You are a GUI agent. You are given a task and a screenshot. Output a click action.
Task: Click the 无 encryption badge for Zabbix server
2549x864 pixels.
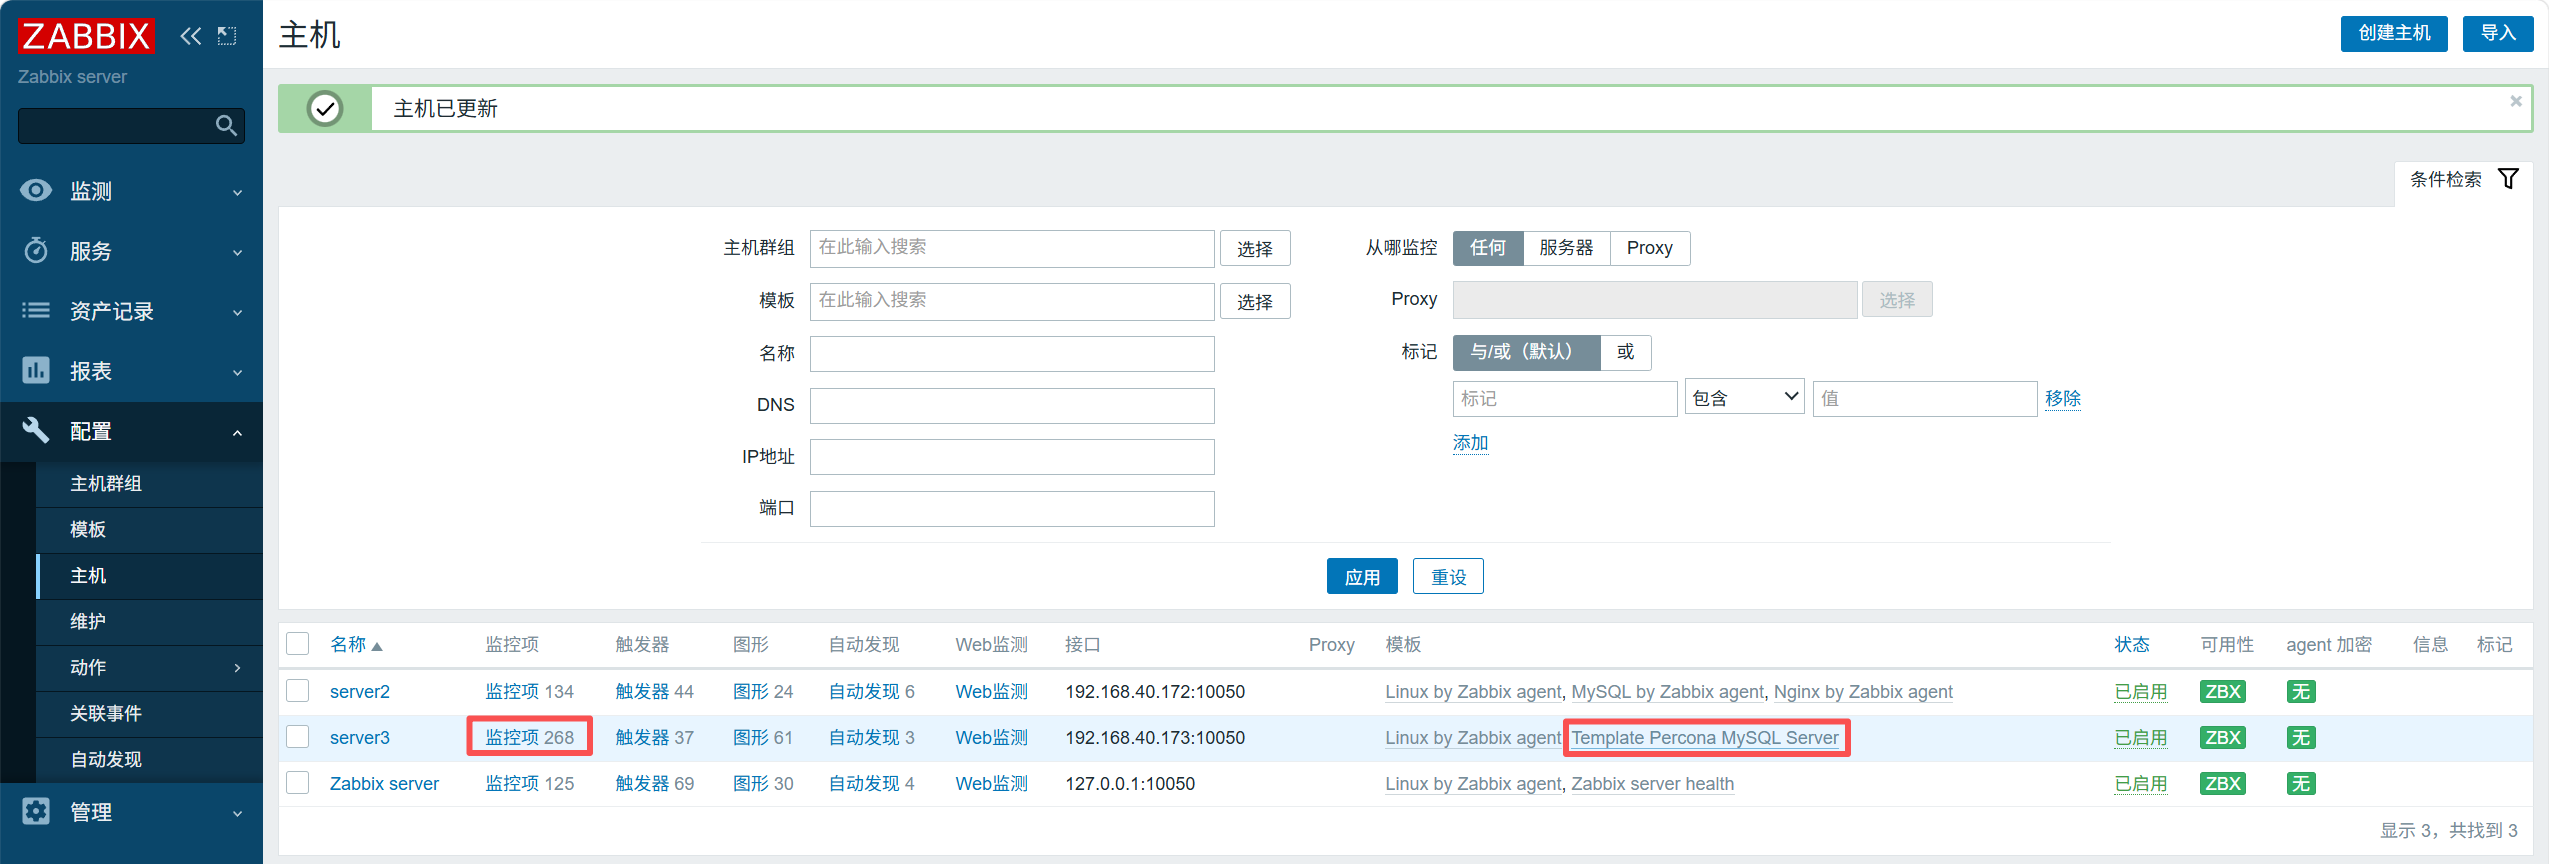click(x=2301, y=783)
